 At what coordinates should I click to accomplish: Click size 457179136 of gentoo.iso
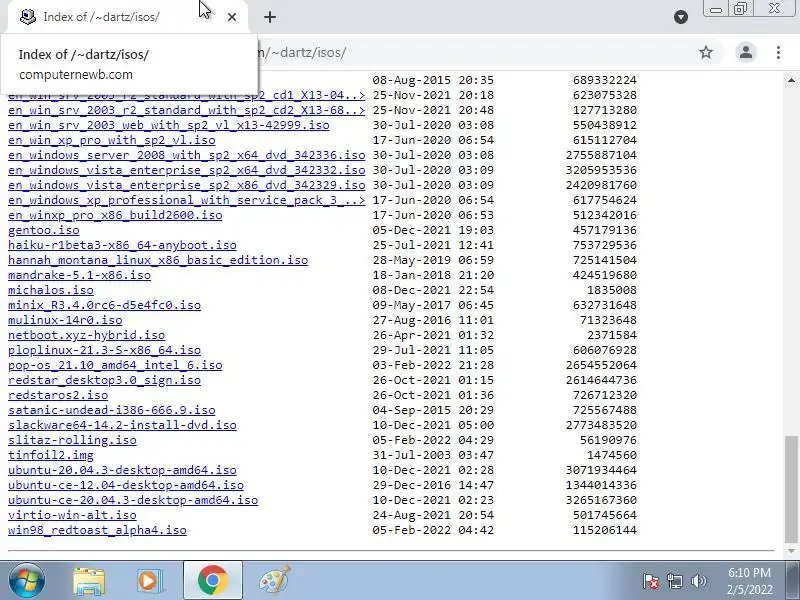pyautogui.click(x=605, y=230)
